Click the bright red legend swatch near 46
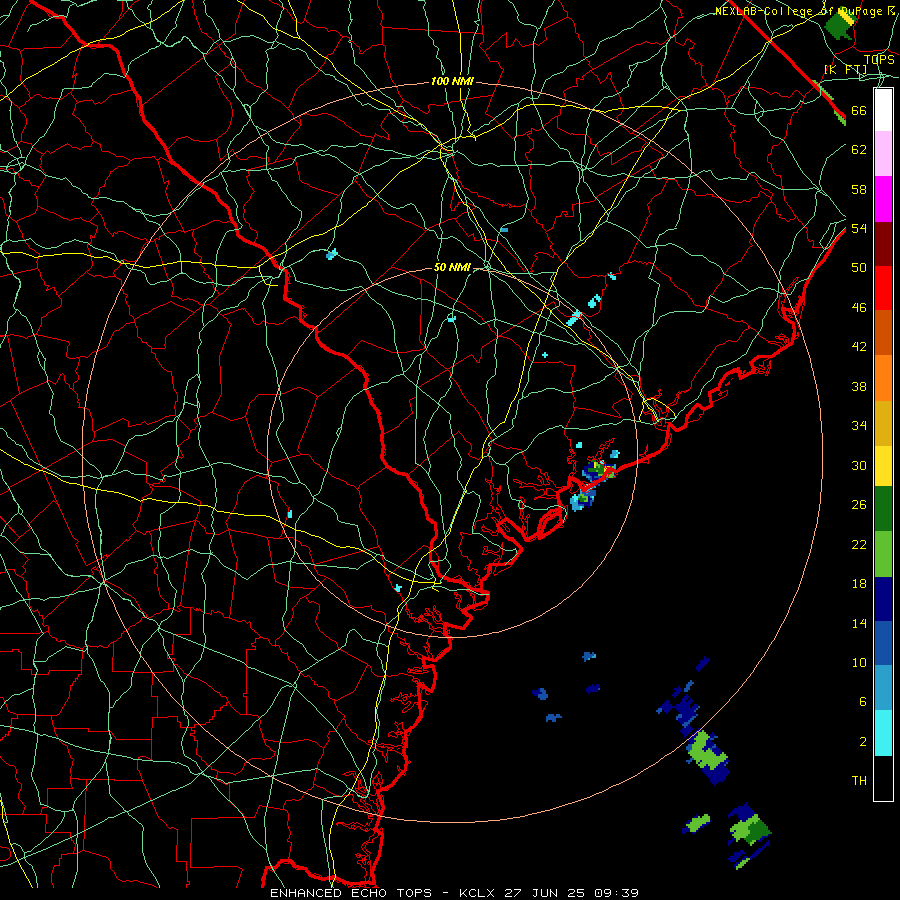This screenshot has height=900, width=900. click(883, 288)
